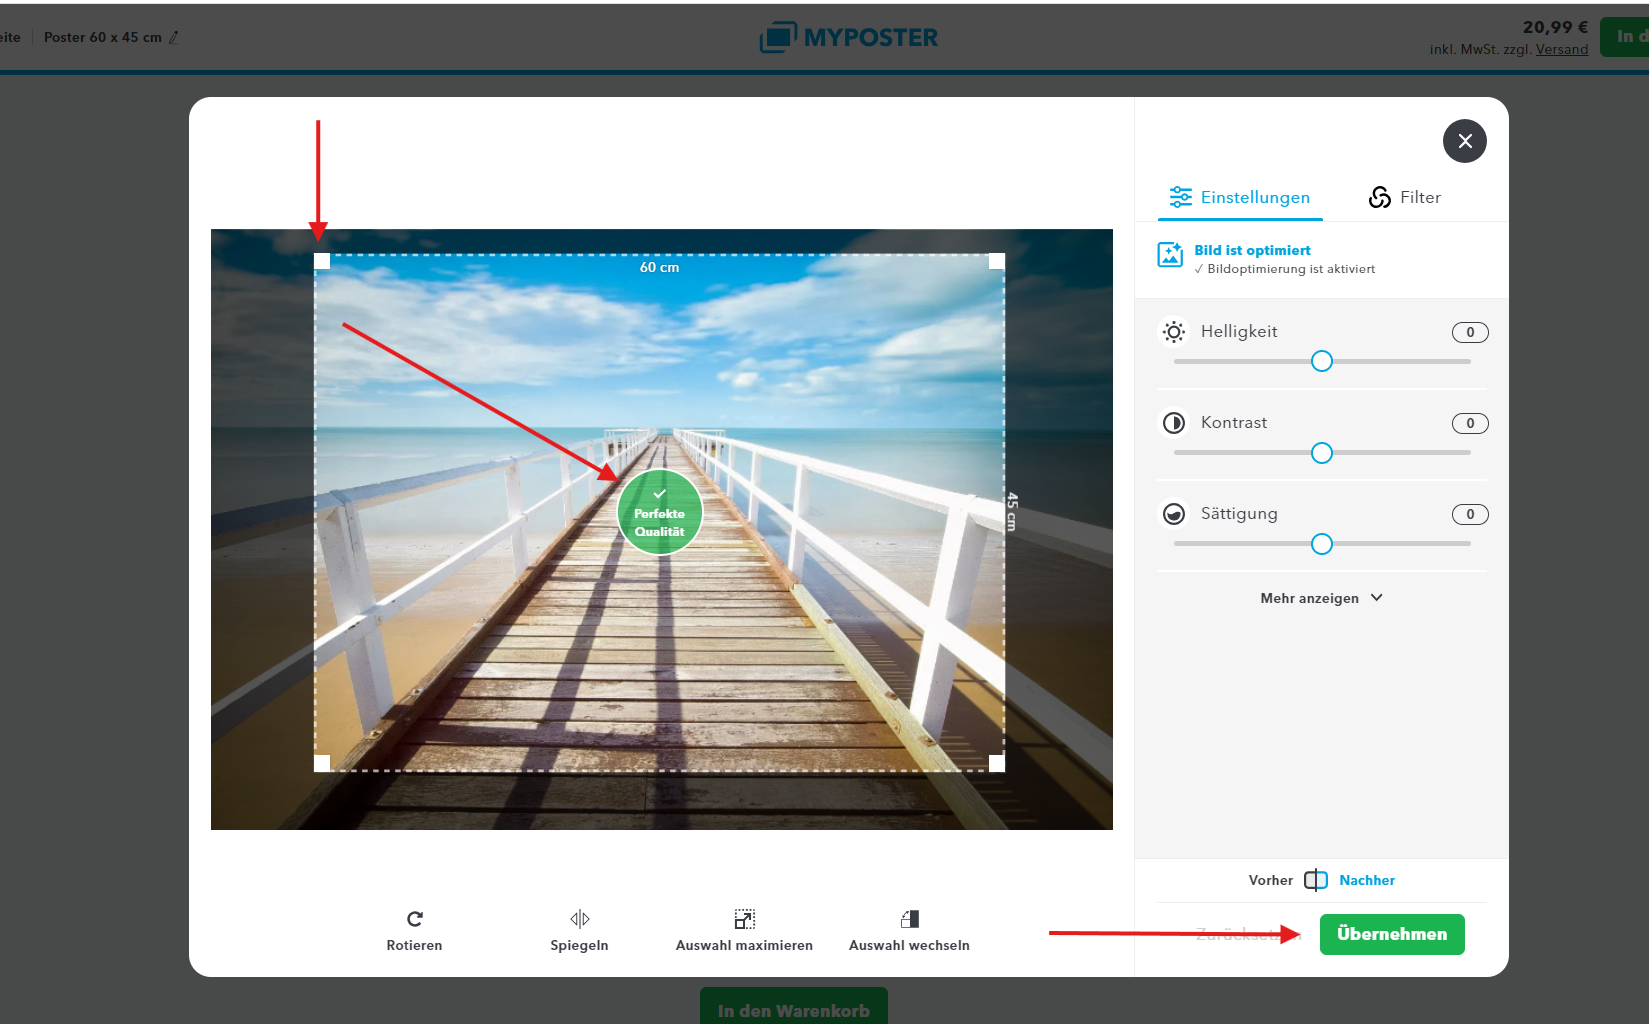Click the pencil icon beside Poster 60 x 45 cm
The width and height of the screenshot is (1649, 1024).
click(x=174, y=37)
